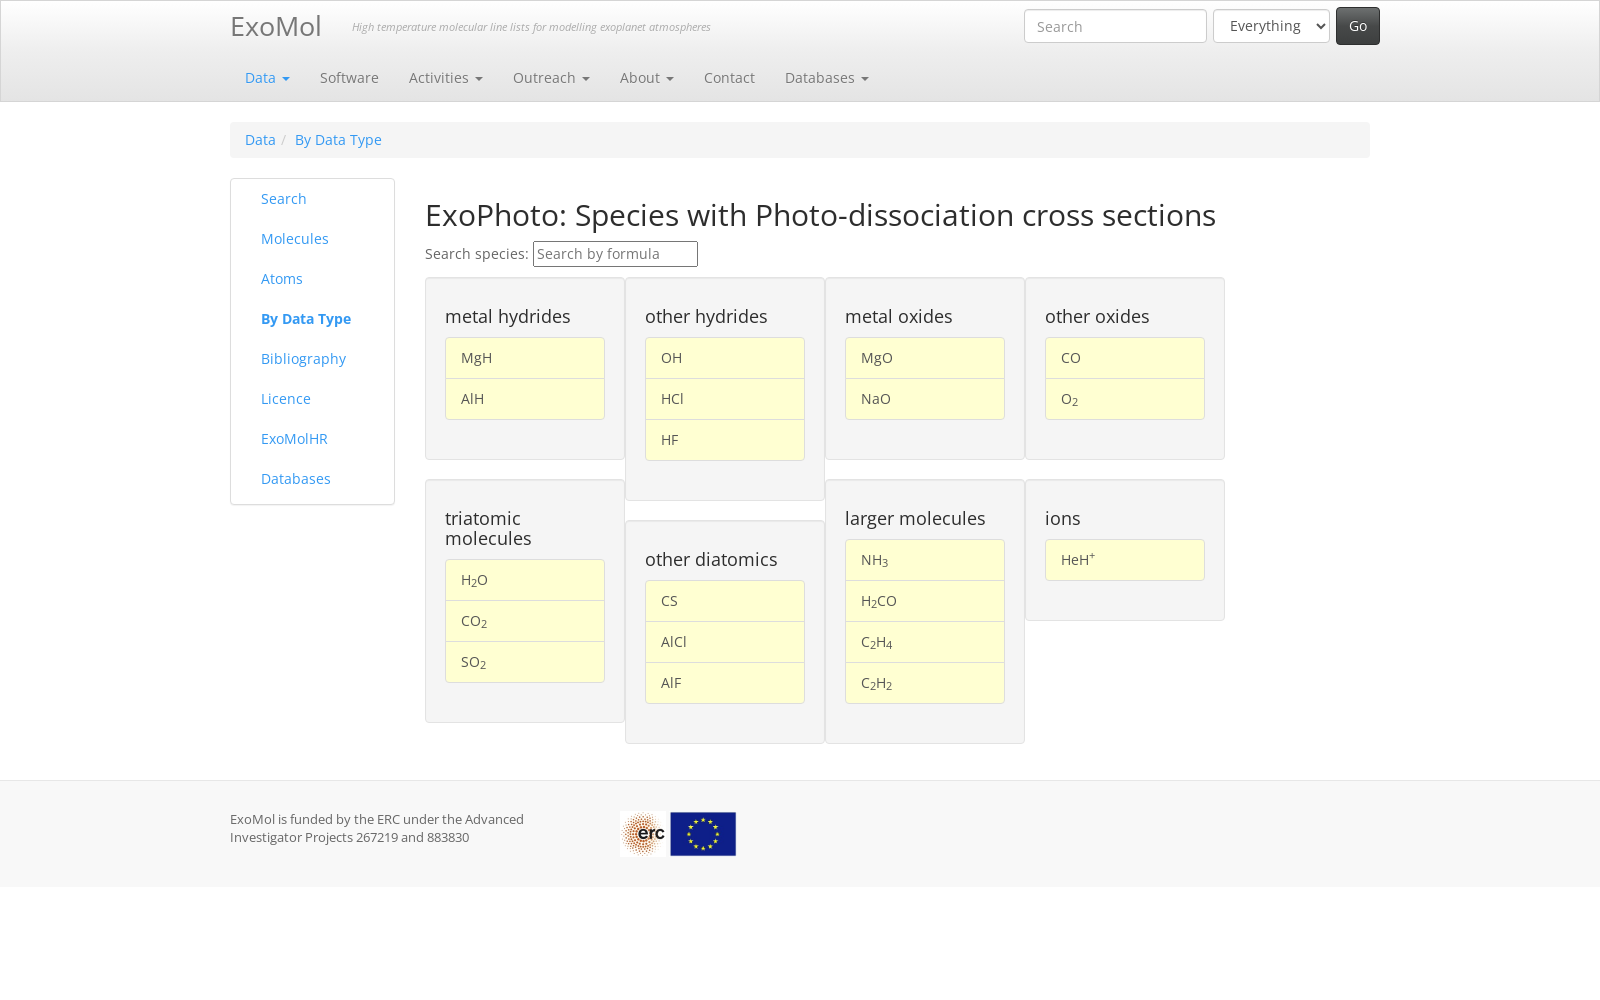The width and height of the screenshot is (1600, 1000).
Task: Open the H2O species entry
Action: 525,580
